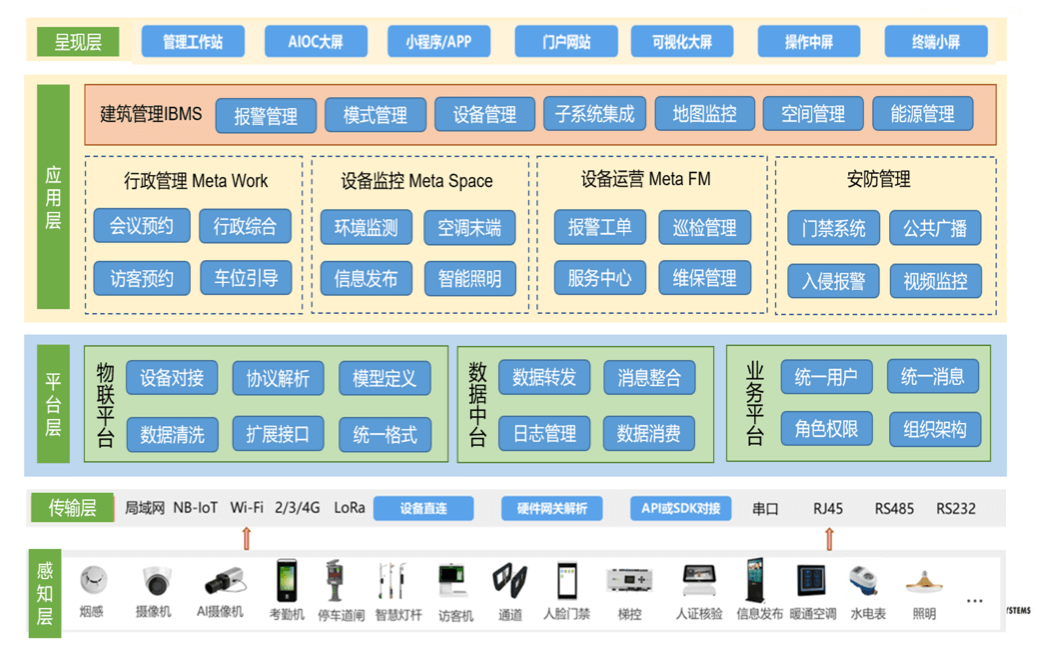Click the 报警管理 button in 建筑管理IBMS
Screen dimensions: 1062x646
265,116
